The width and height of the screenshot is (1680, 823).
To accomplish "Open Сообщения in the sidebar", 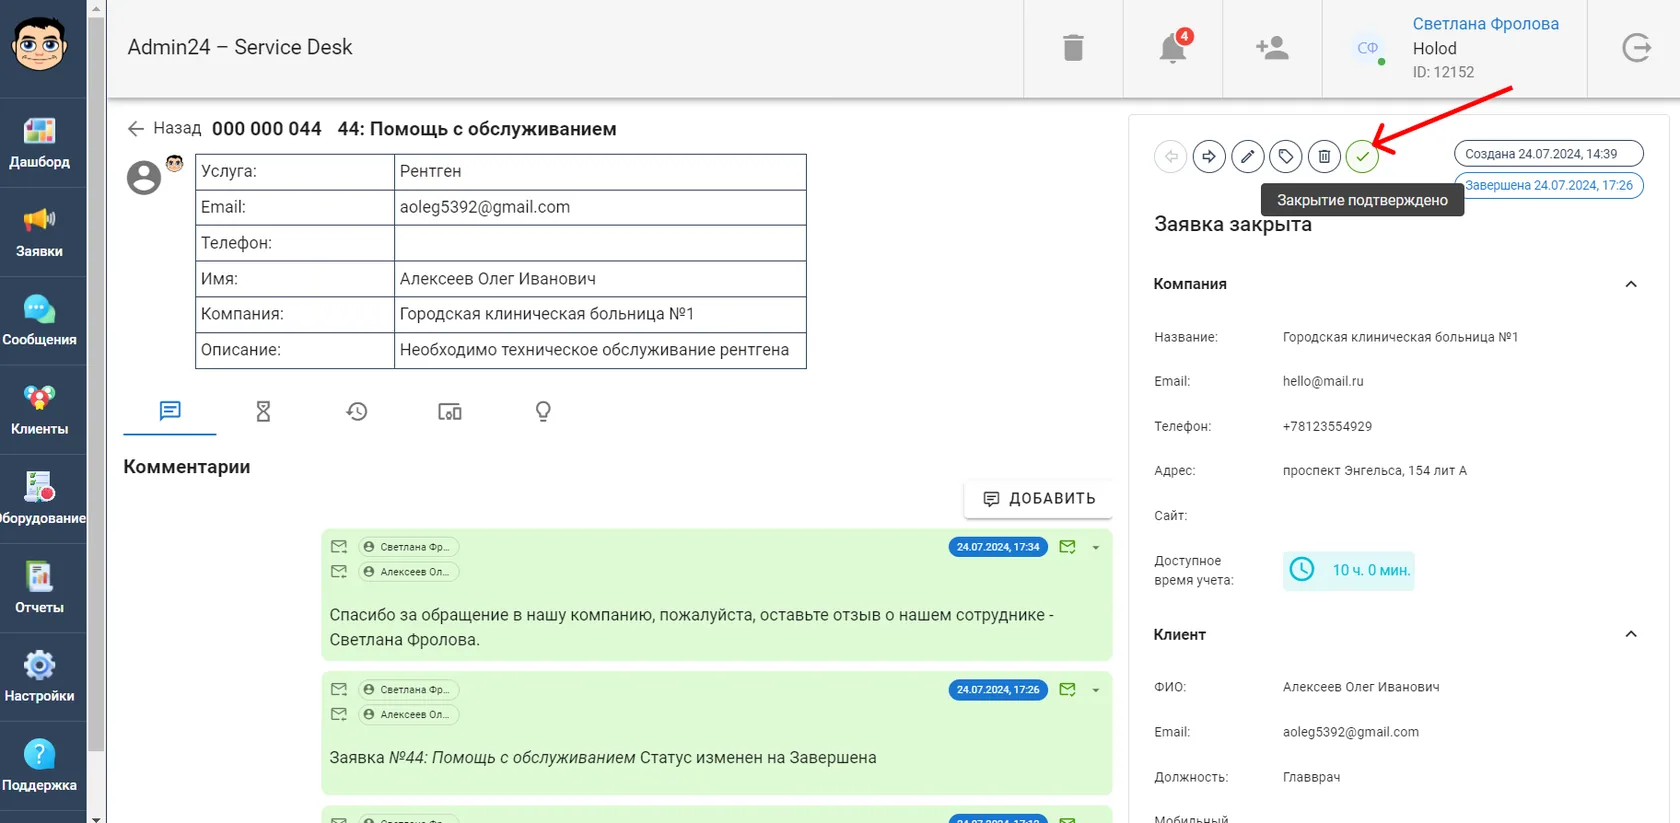I will coord(40,321).
